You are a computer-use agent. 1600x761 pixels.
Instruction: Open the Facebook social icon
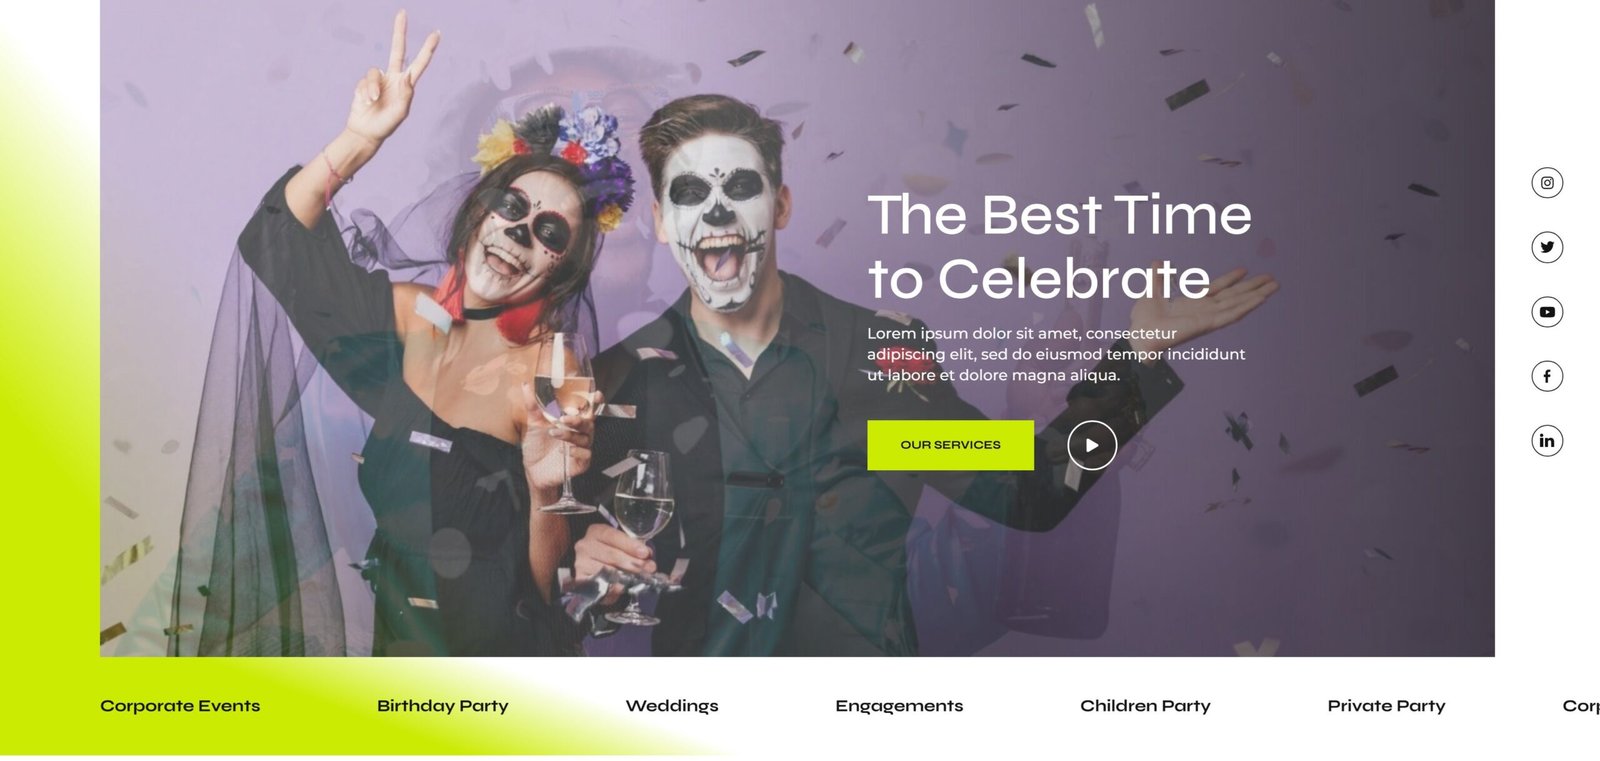[x=1547, y=376]
